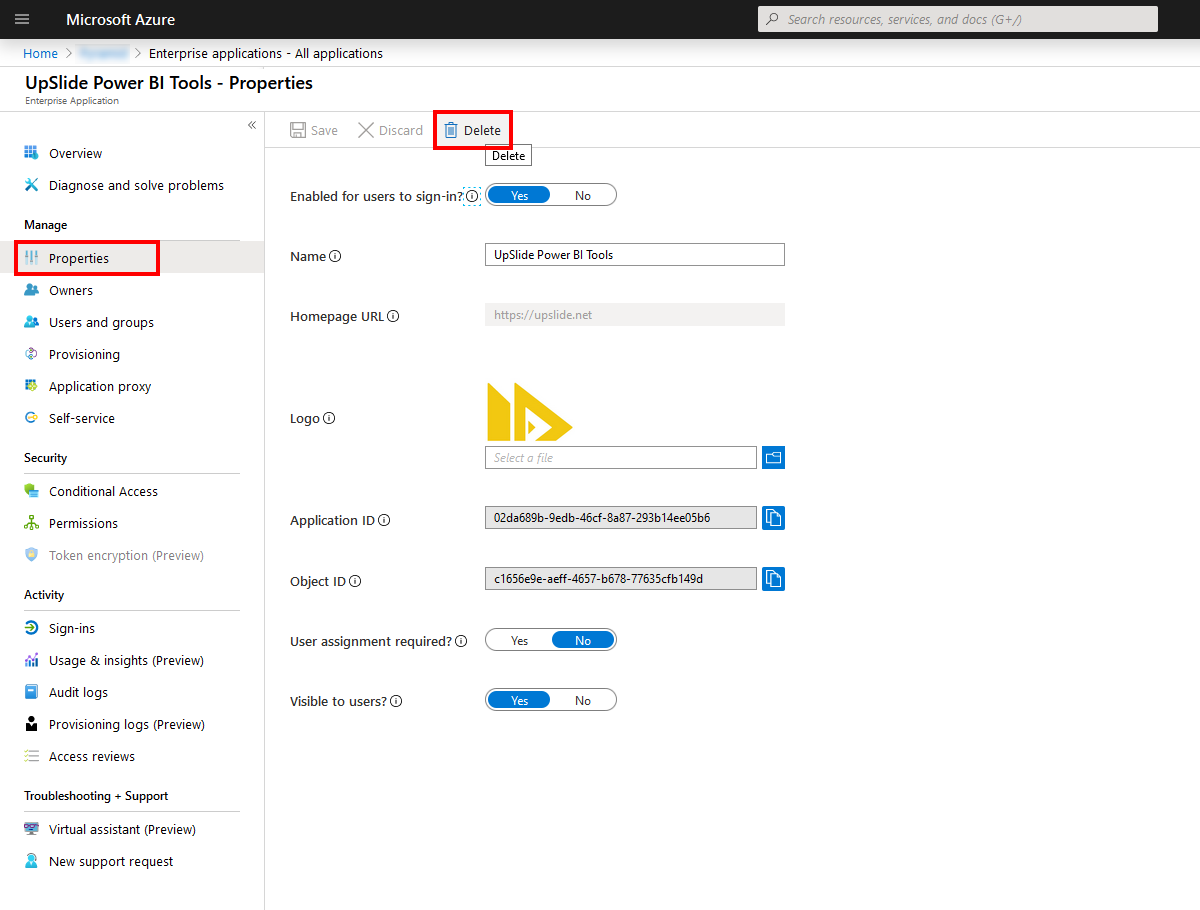Click the New support request icon
The height and width of the screenshot is (910, 1200).
click(31, 861)
